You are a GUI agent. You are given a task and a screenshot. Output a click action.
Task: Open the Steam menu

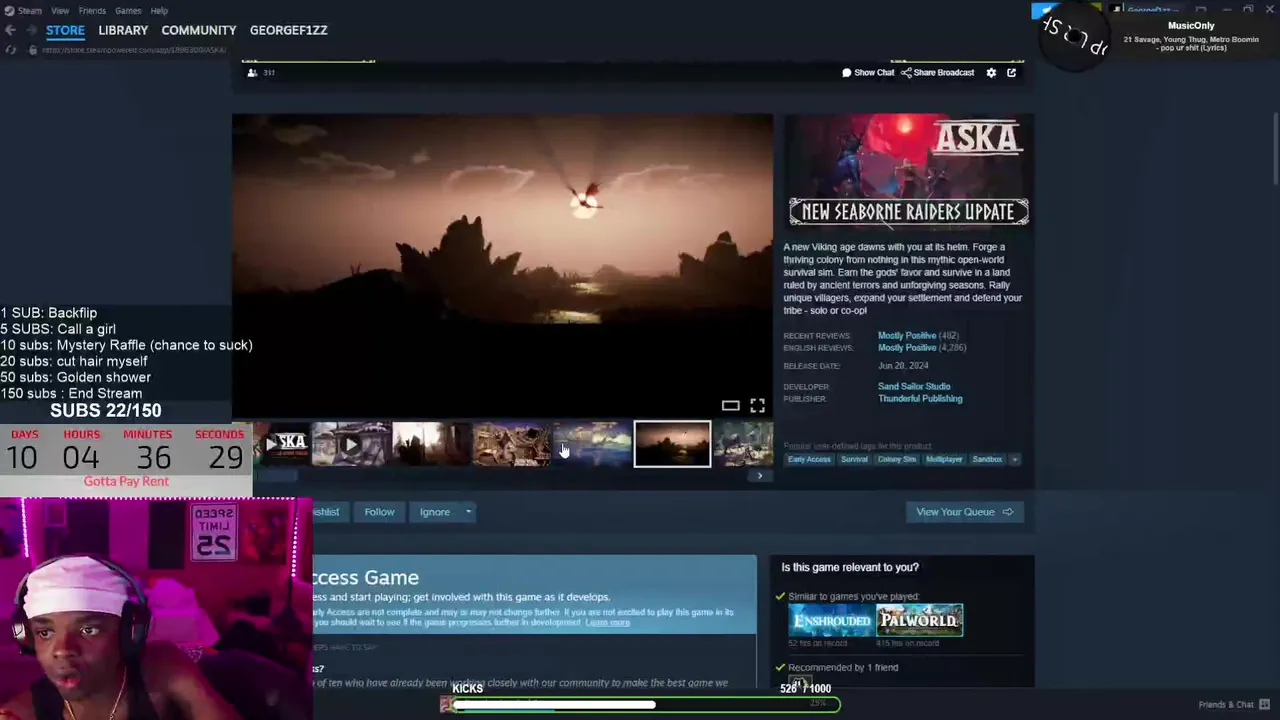29,10
